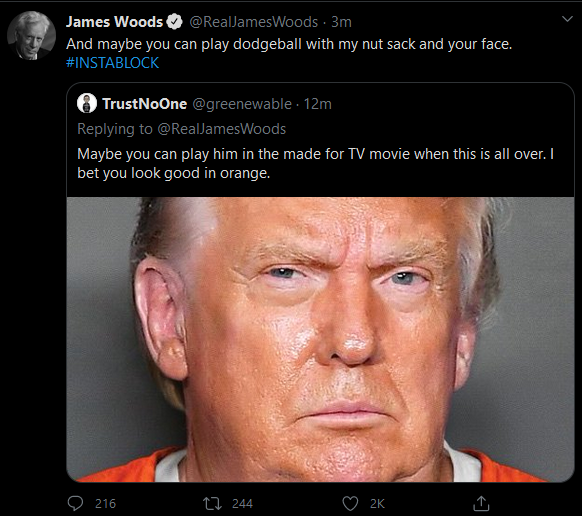Image resolution: width=582 pixels, height=516 pixels.
Task: Click the verified badge next to James Woods
Action: pyautogui.click(x=174, y=22)
